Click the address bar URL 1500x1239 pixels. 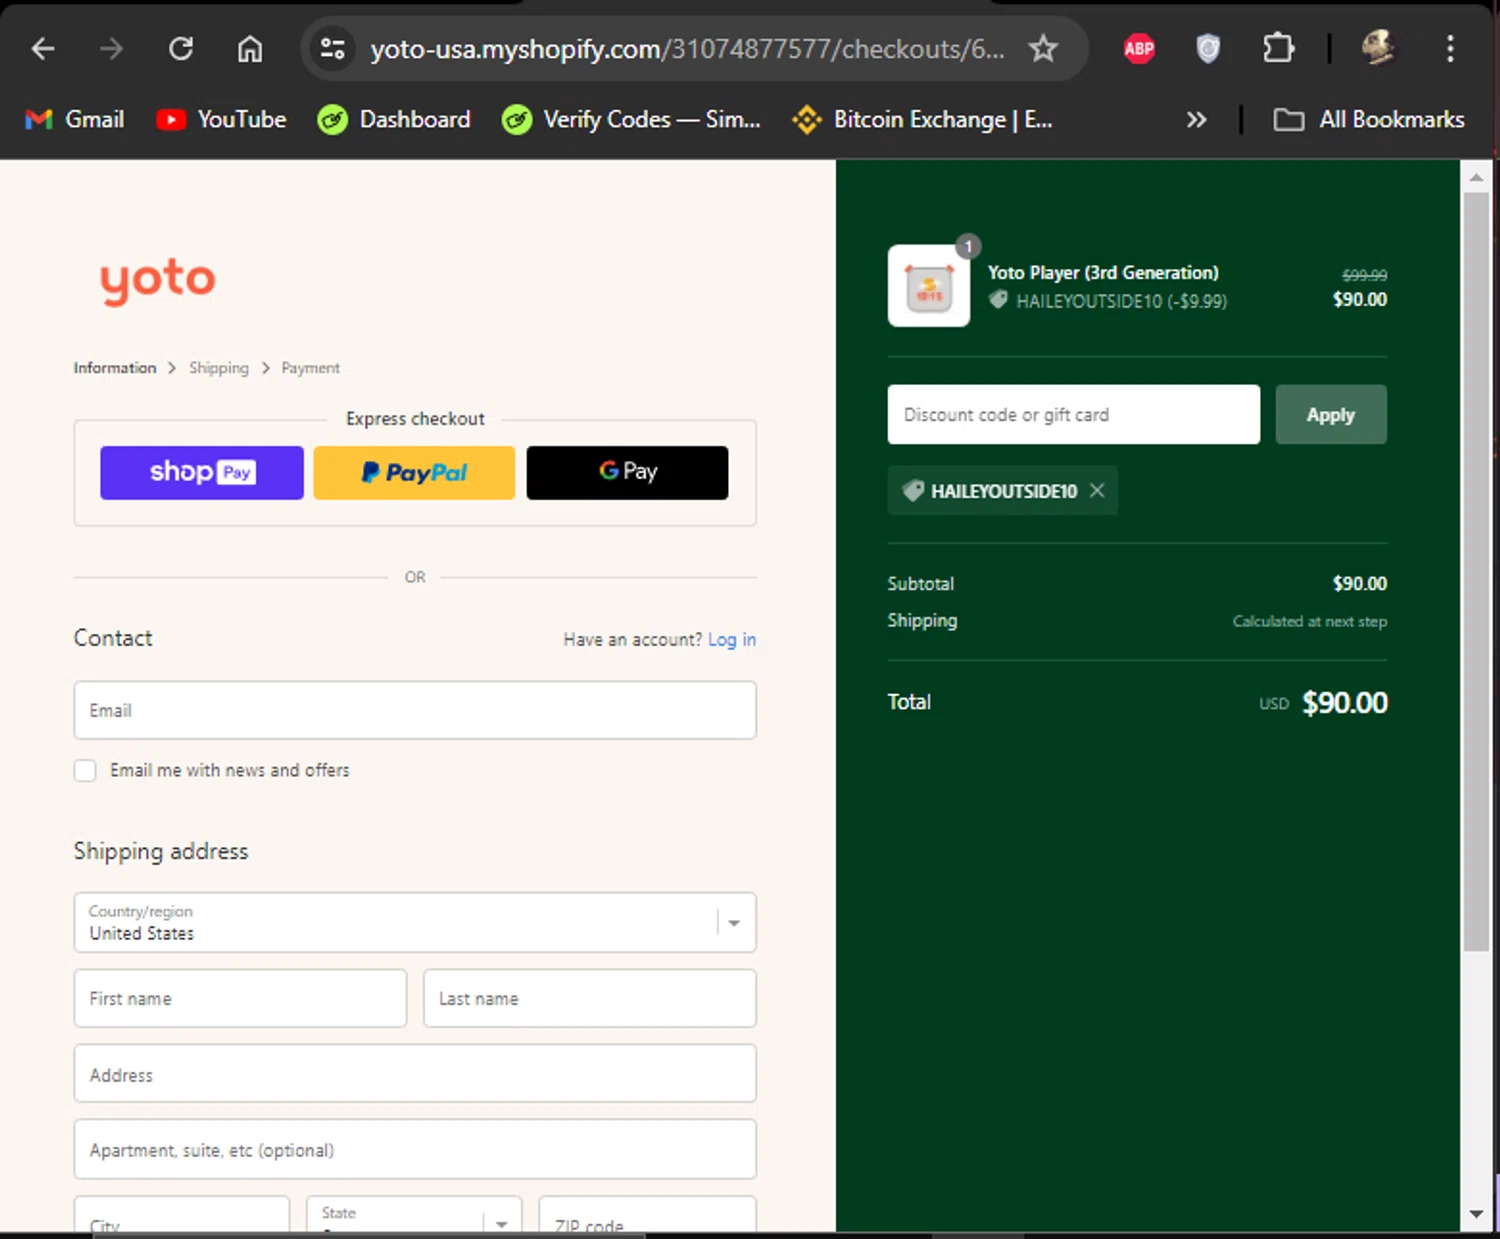(x=687, y=48)
